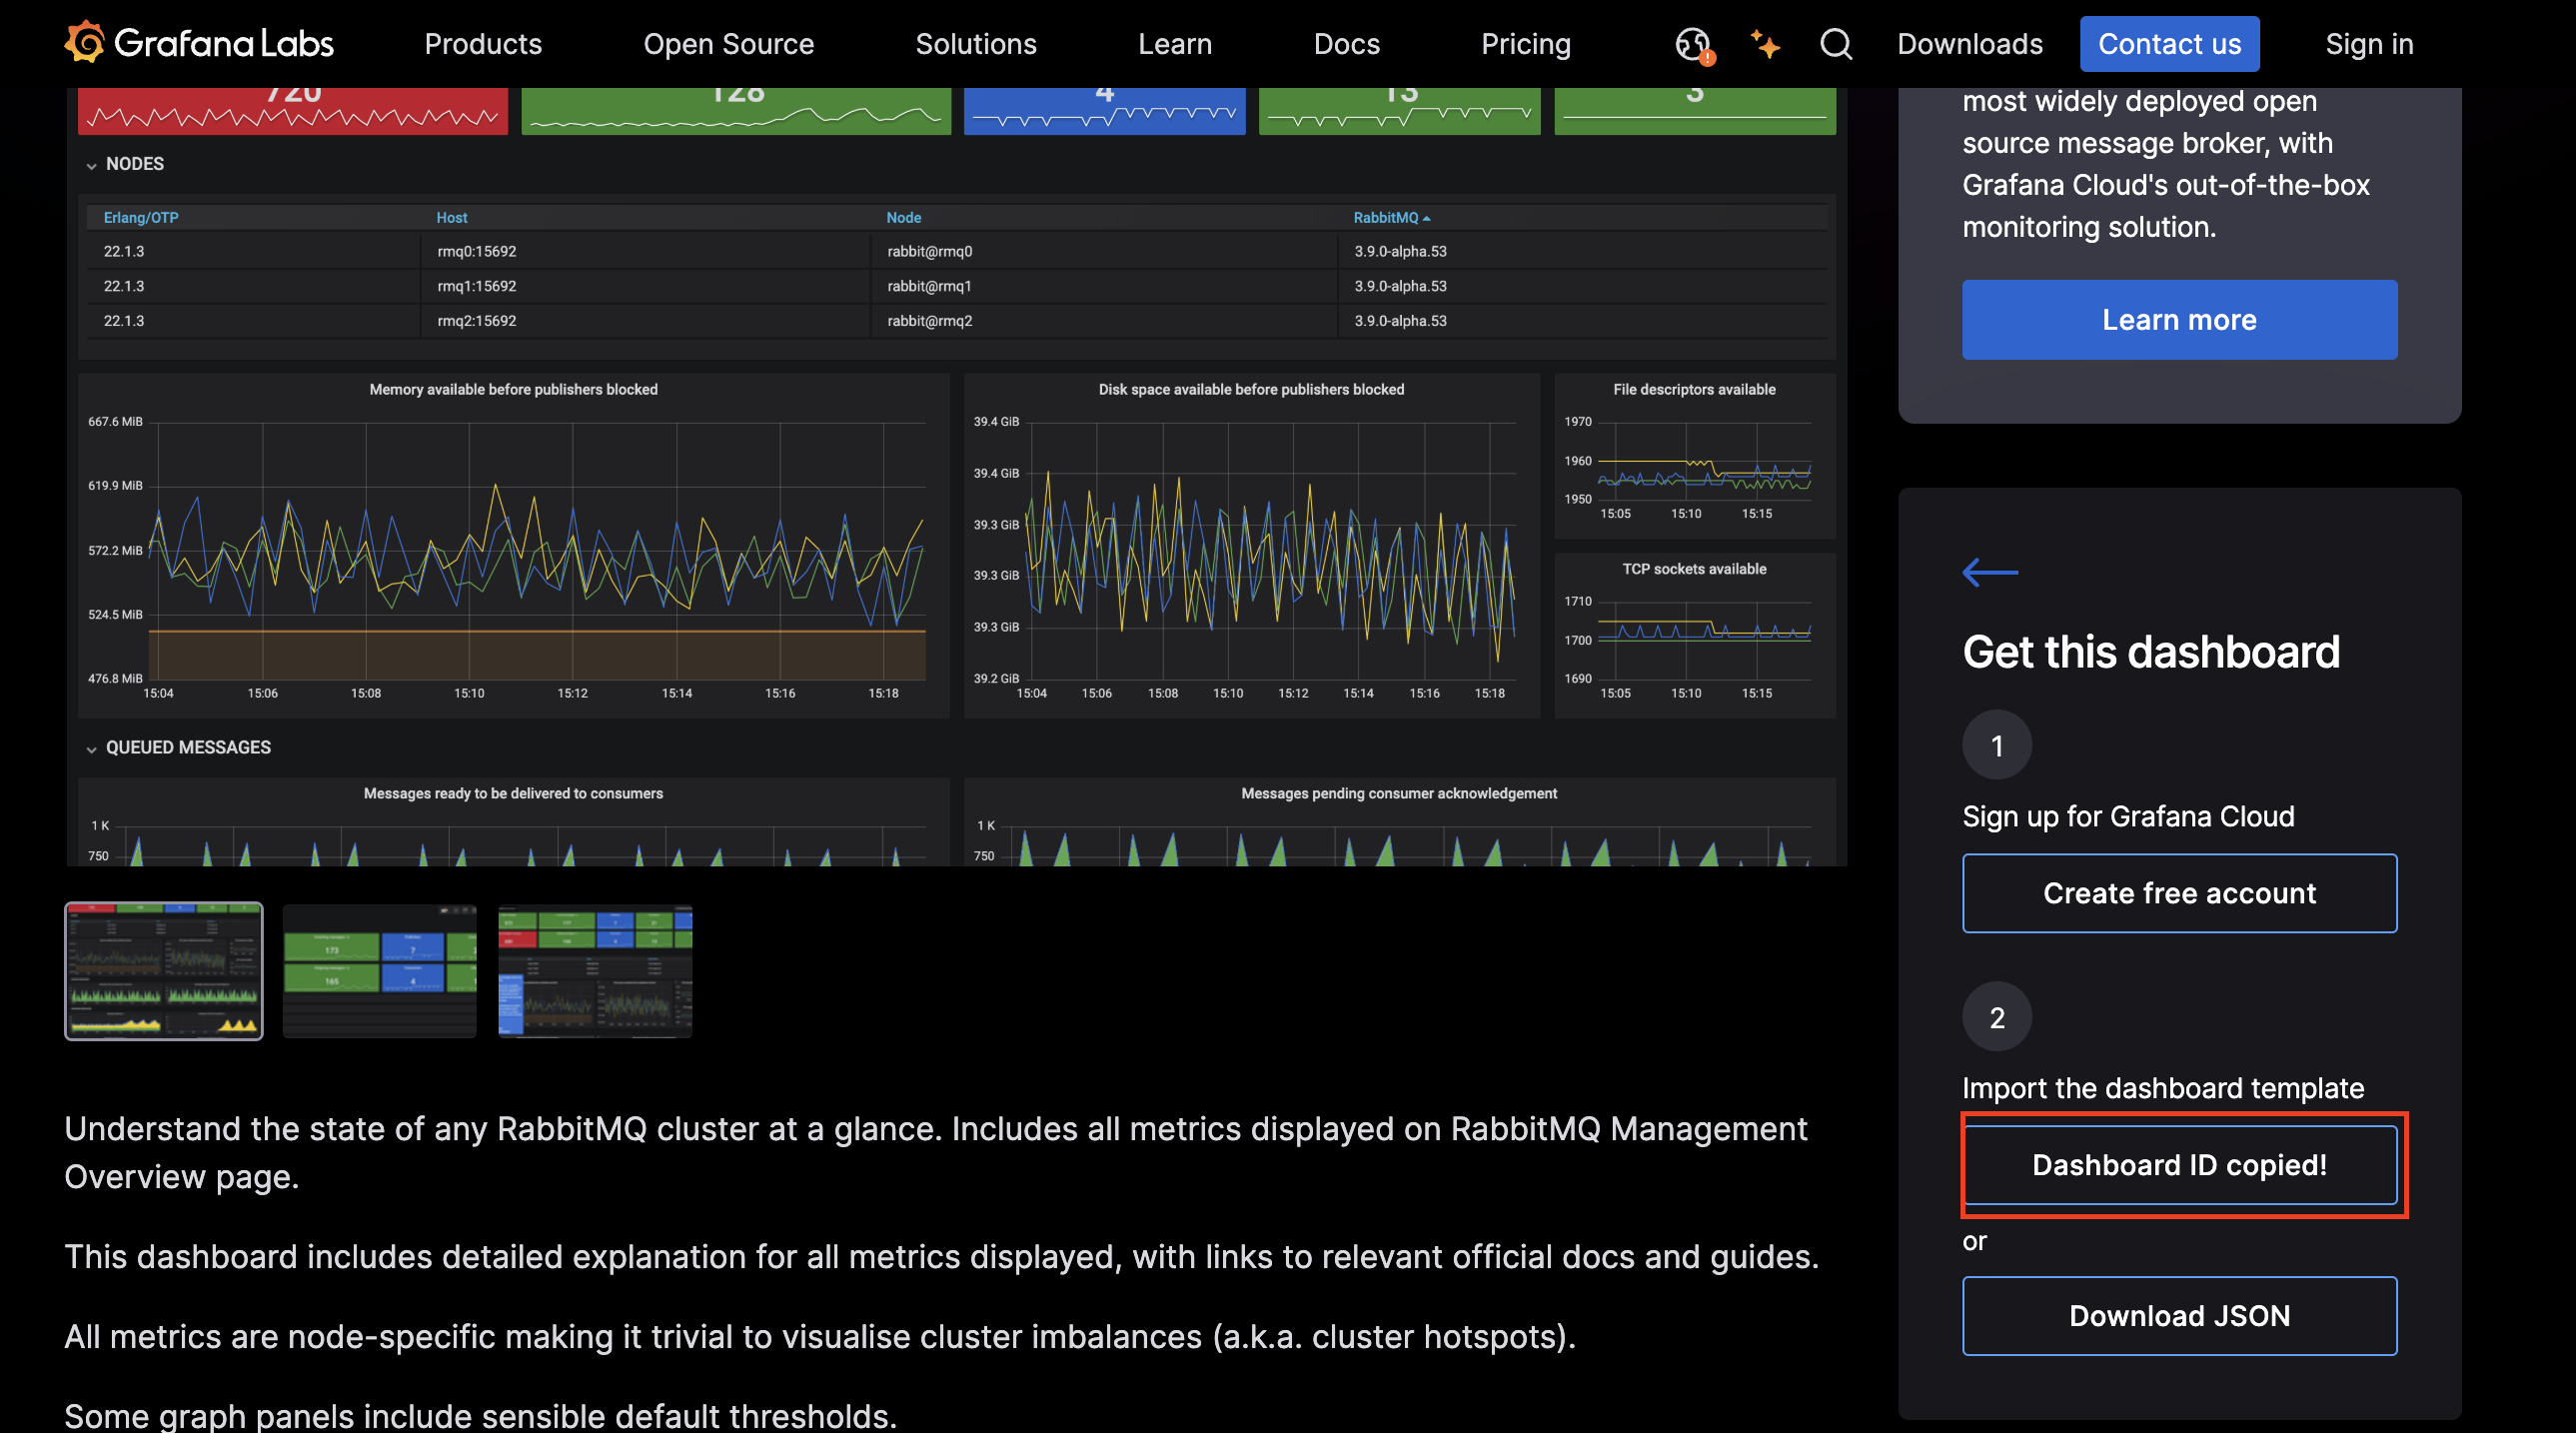Click the blue back arrow icon
This screenshot has height=1433, width=2576.
point(1989,572)
